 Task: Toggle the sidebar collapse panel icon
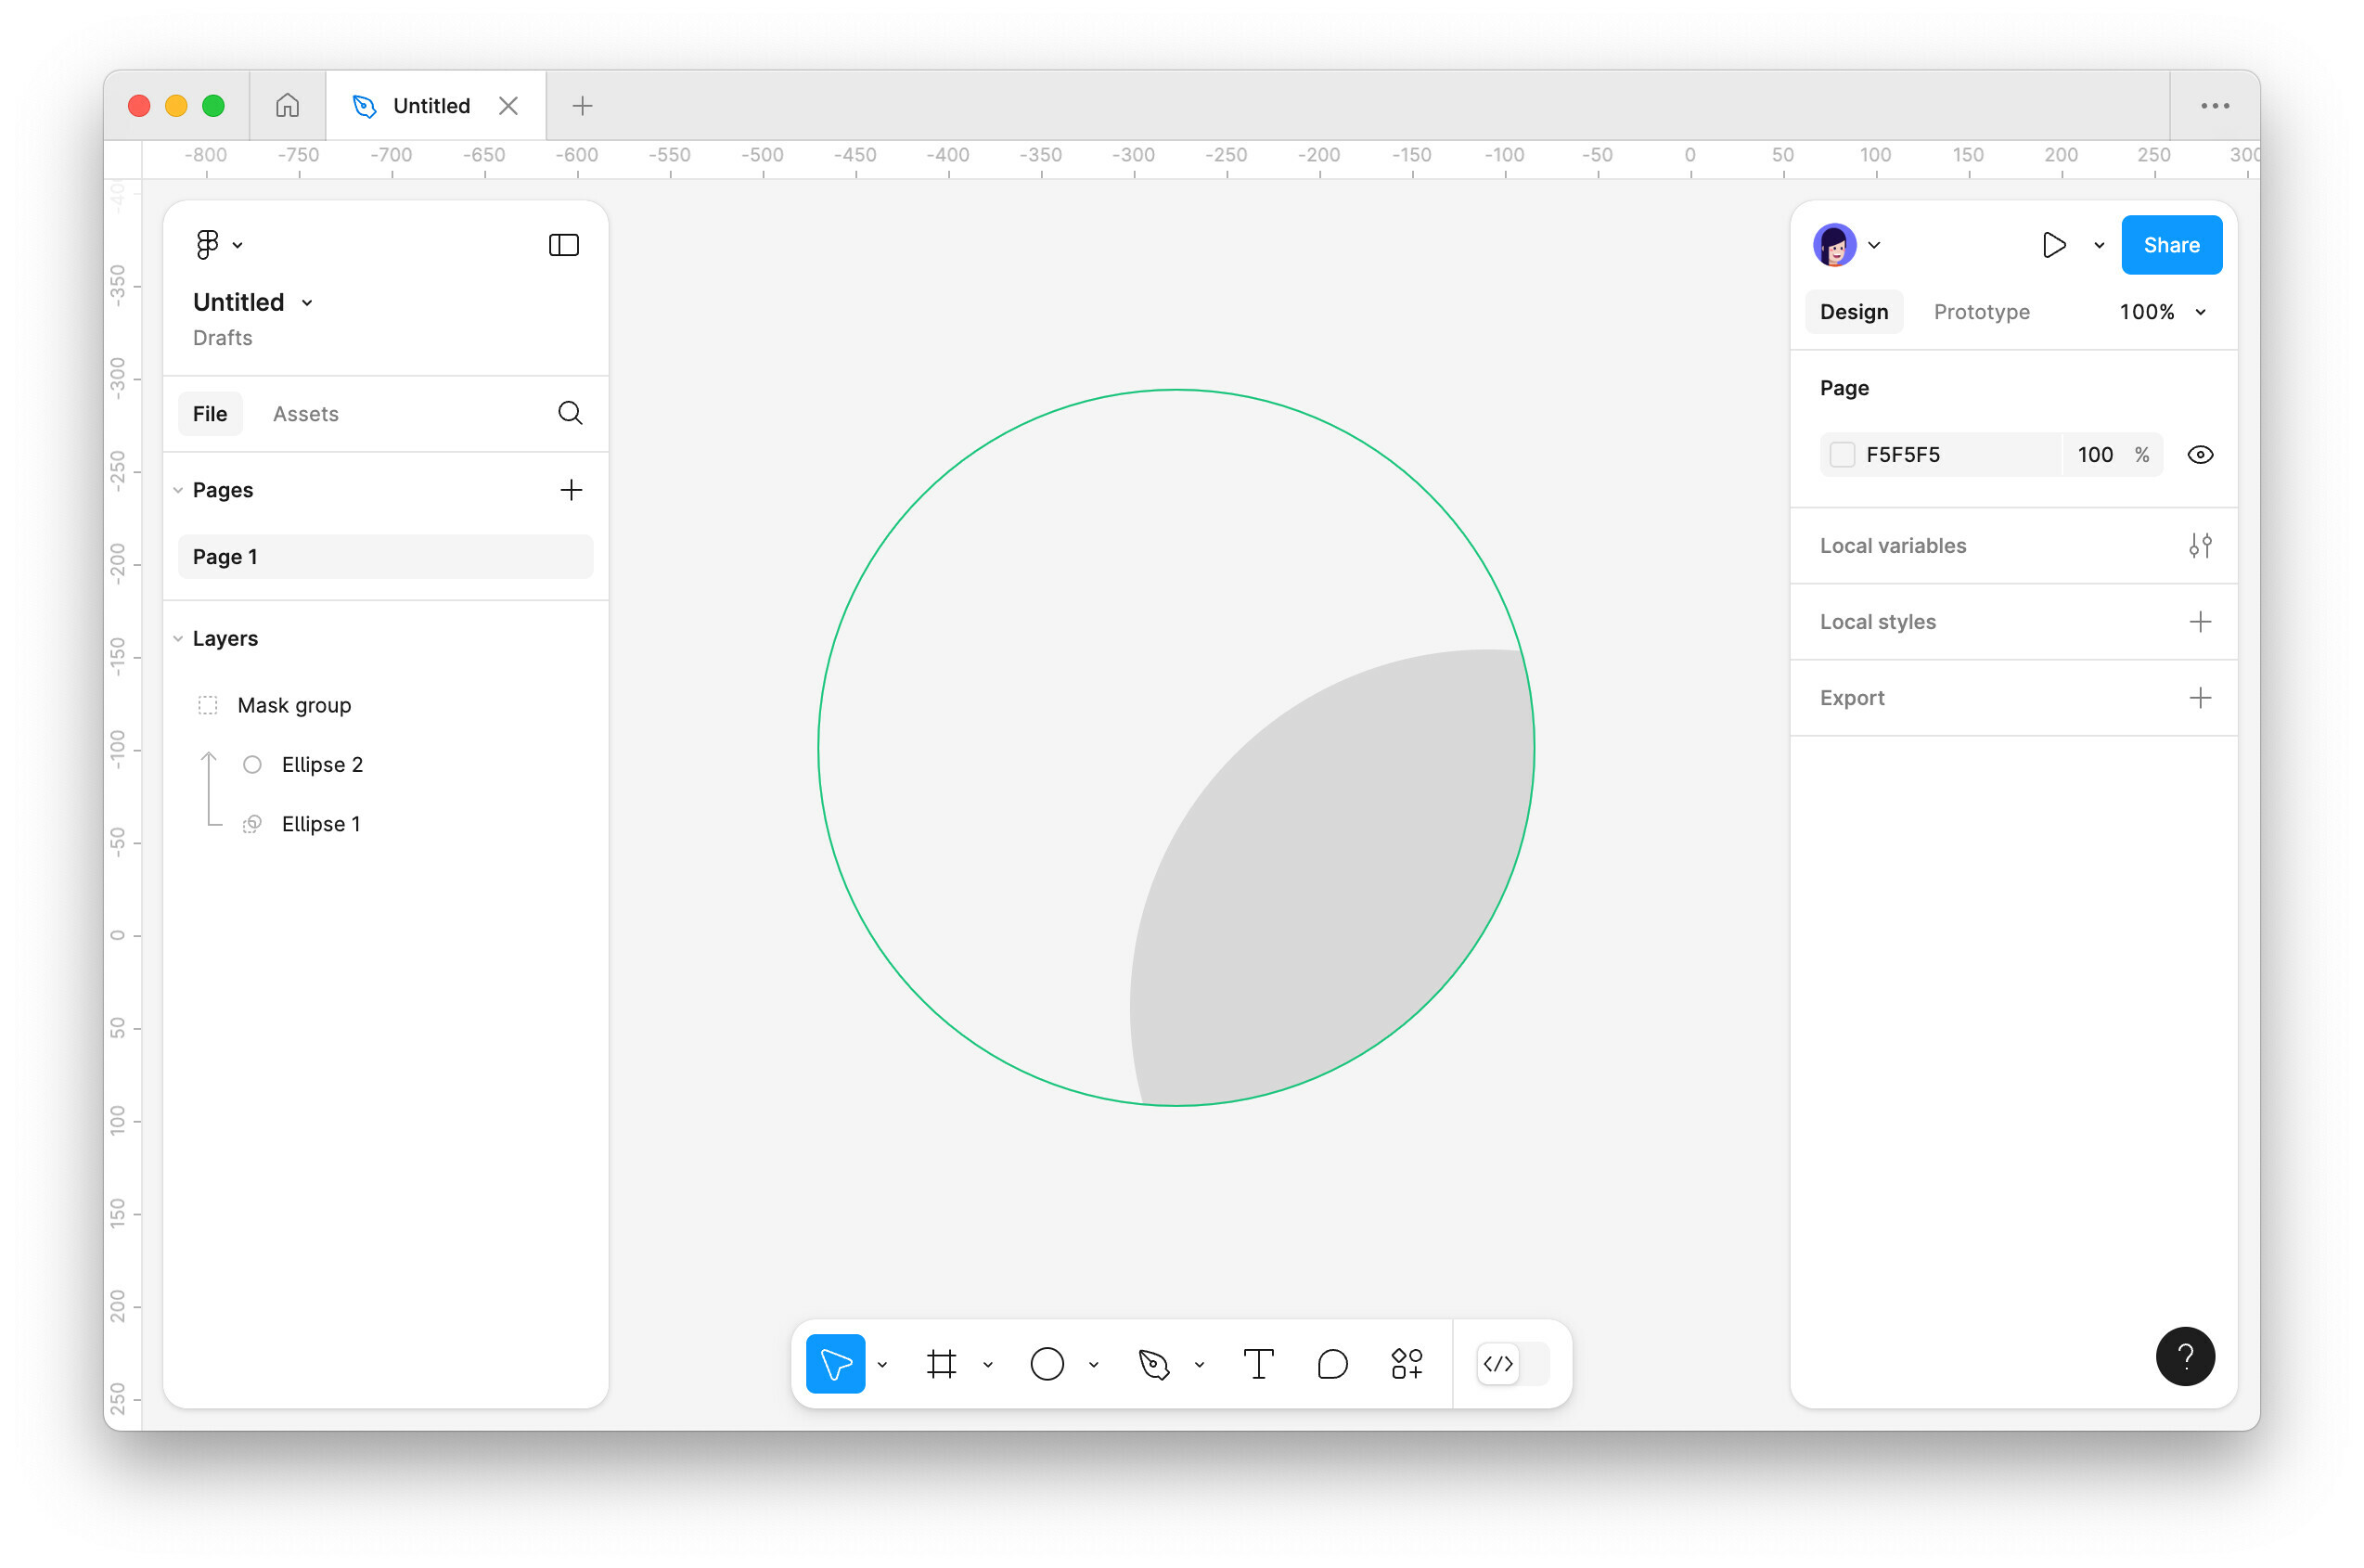pyautogui.click(x=564, y=245)
